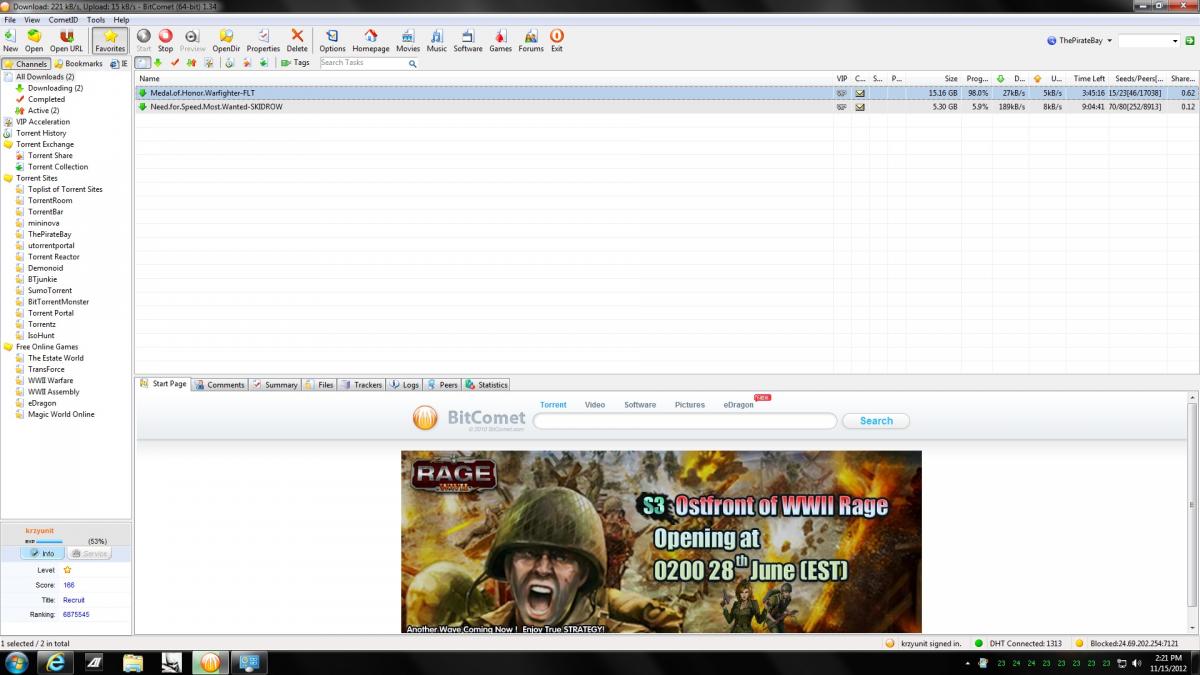Open the Options toolbar icon
1200x675 pixels.
point(332,40)
